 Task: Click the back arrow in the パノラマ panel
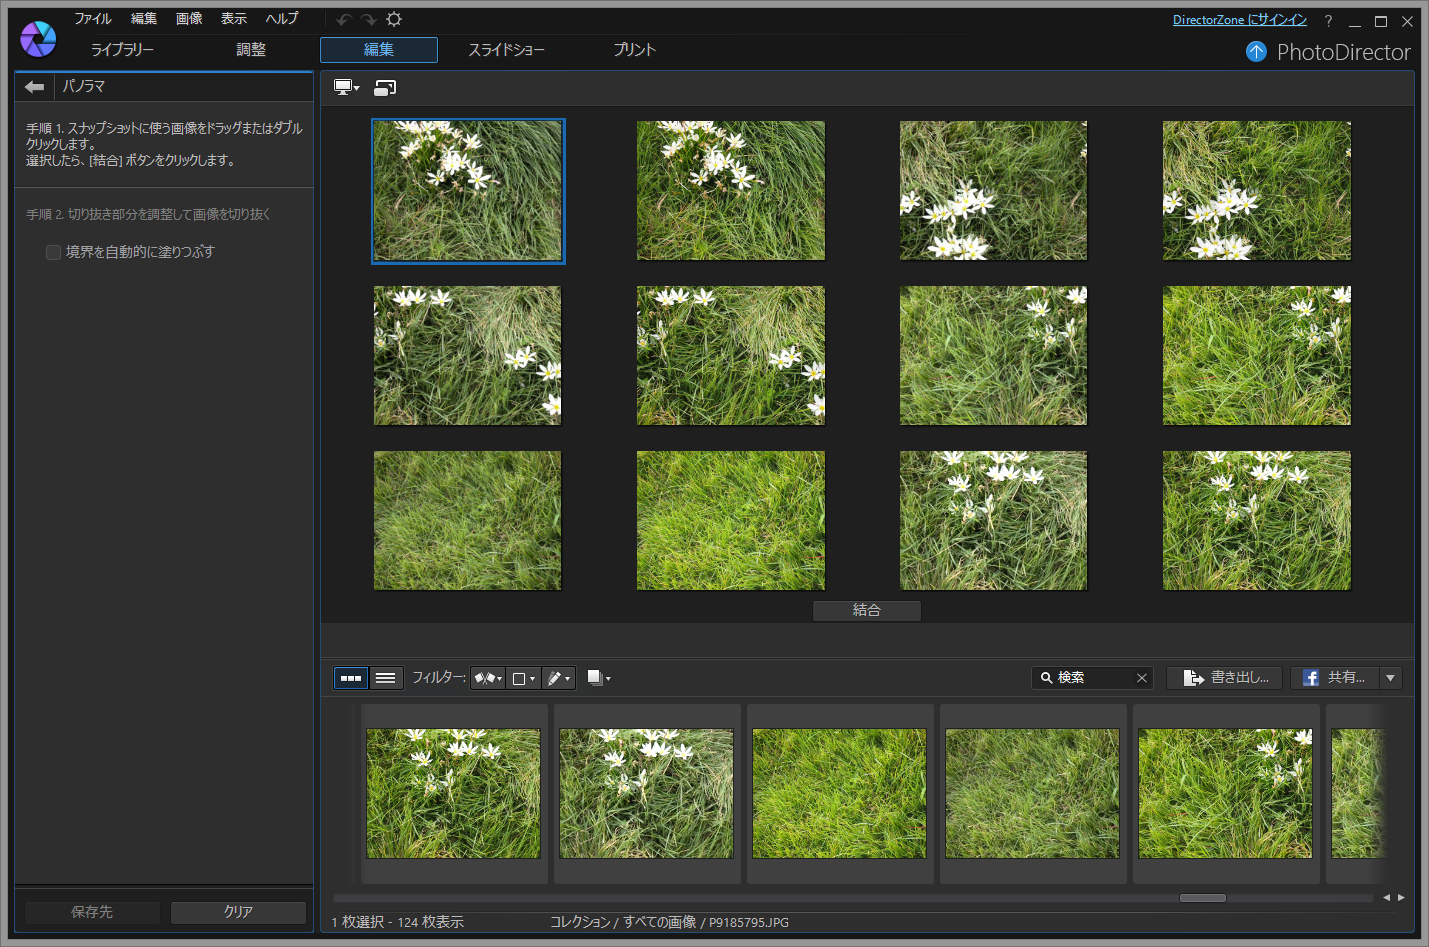[35, 87]
